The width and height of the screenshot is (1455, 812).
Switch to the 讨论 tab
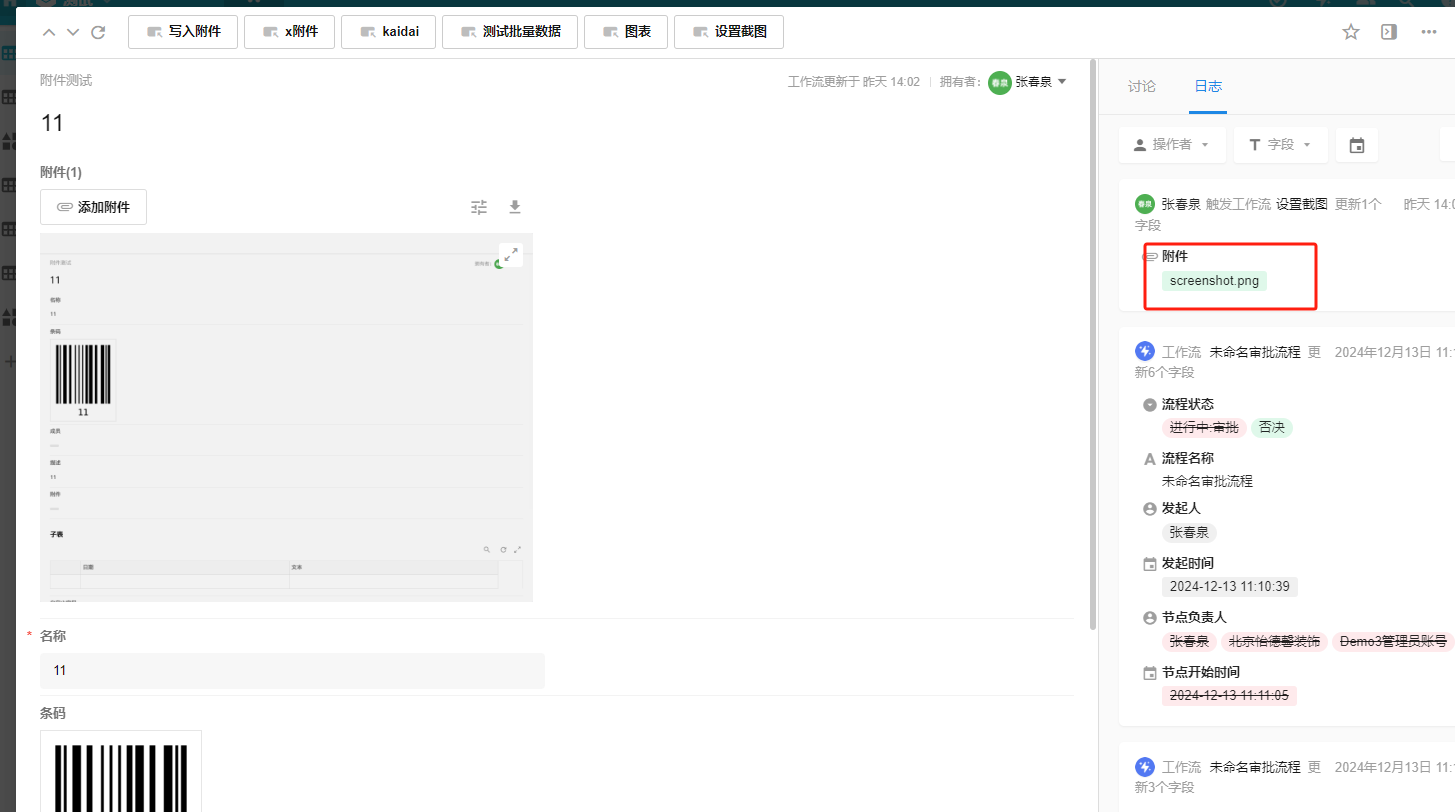click(x=1141, y=86)
